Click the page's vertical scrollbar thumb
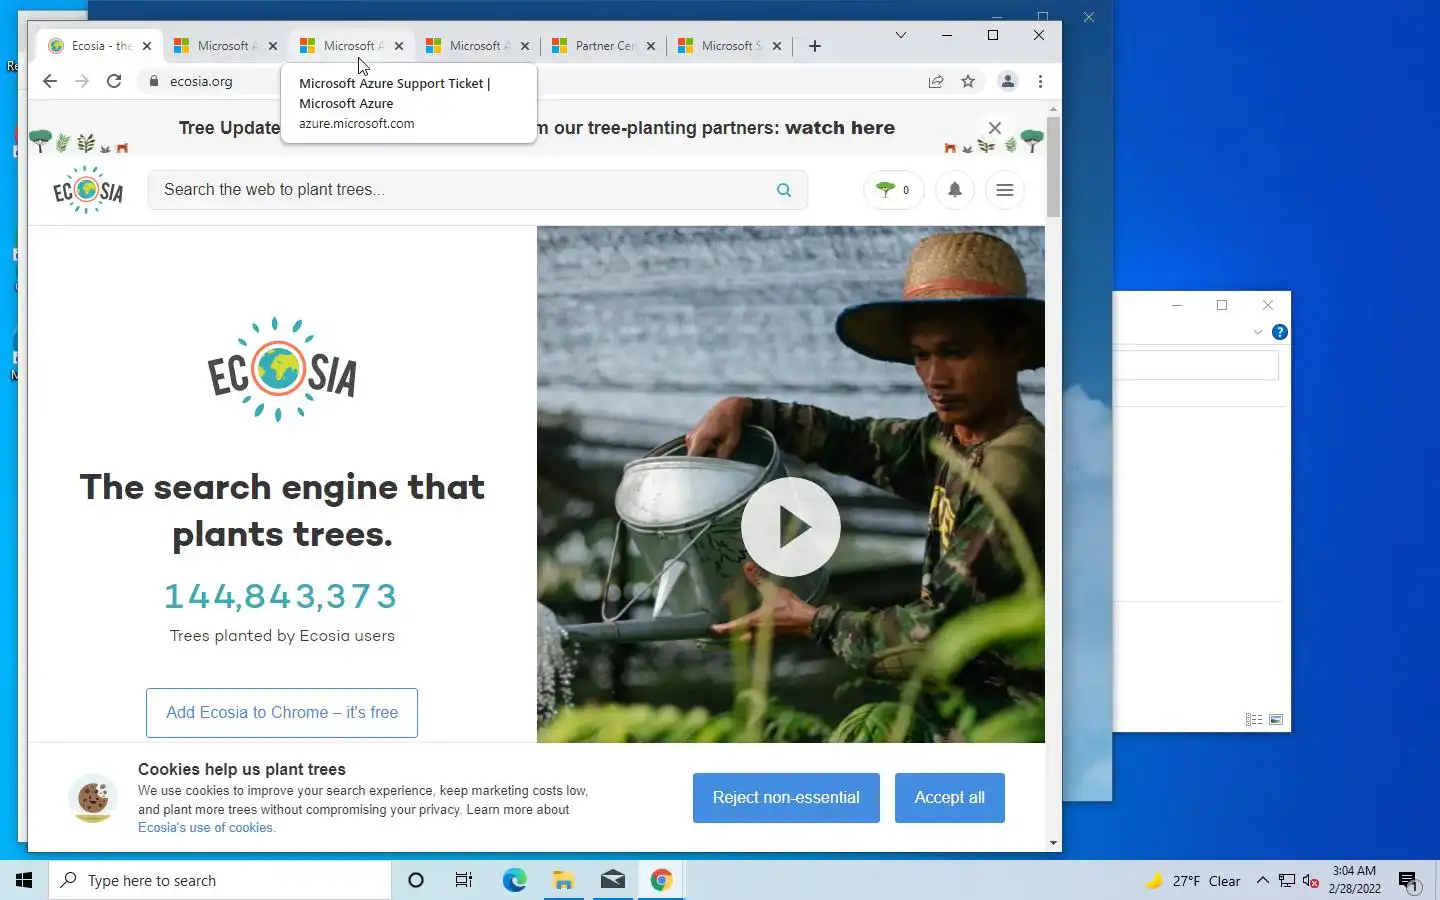 click(x=1053, y=167)
